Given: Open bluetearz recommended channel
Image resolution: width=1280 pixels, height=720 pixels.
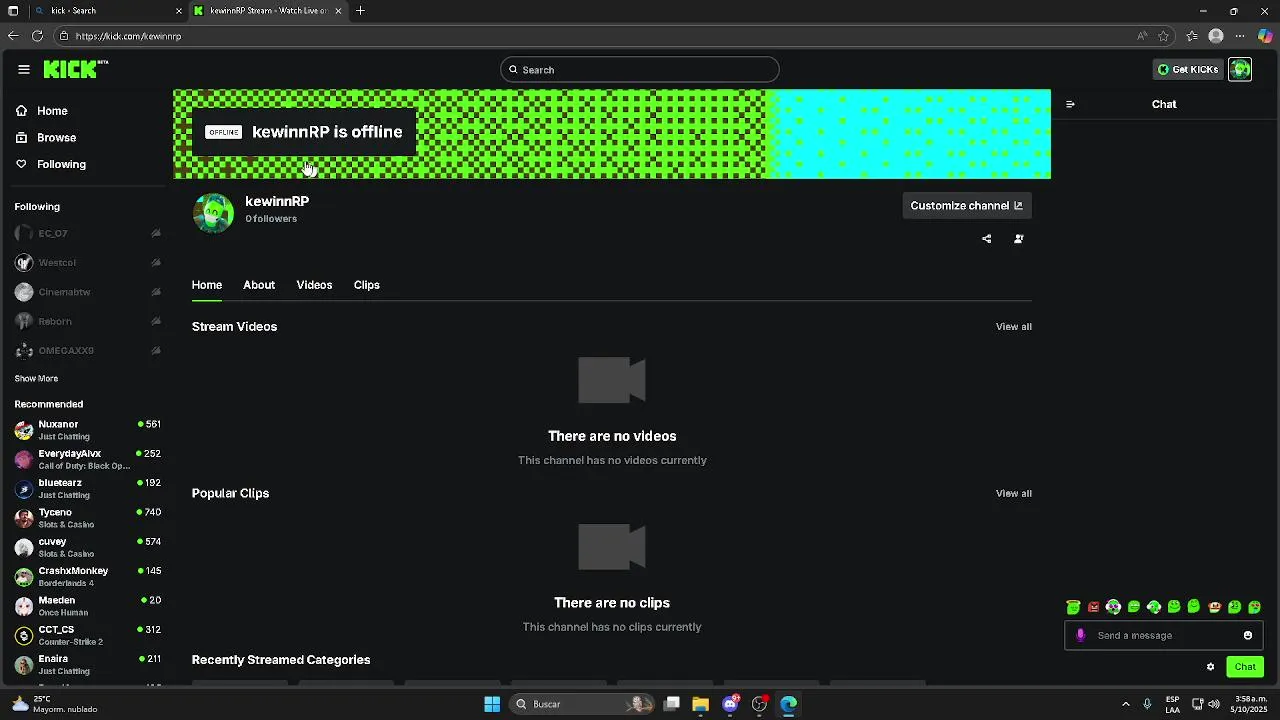Looking at the screenshot, I should [88, 489].
